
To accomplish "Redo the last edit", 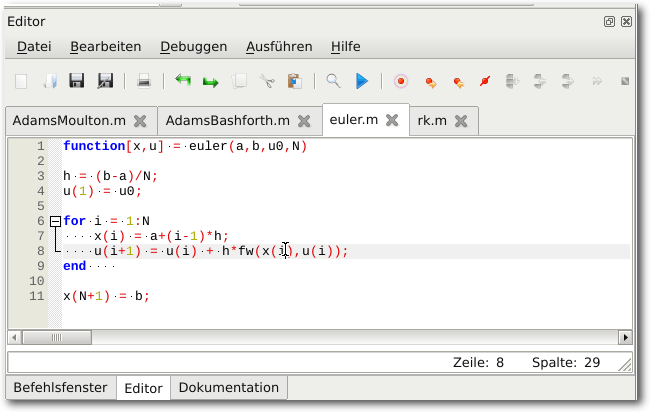I will coord(211,82).
